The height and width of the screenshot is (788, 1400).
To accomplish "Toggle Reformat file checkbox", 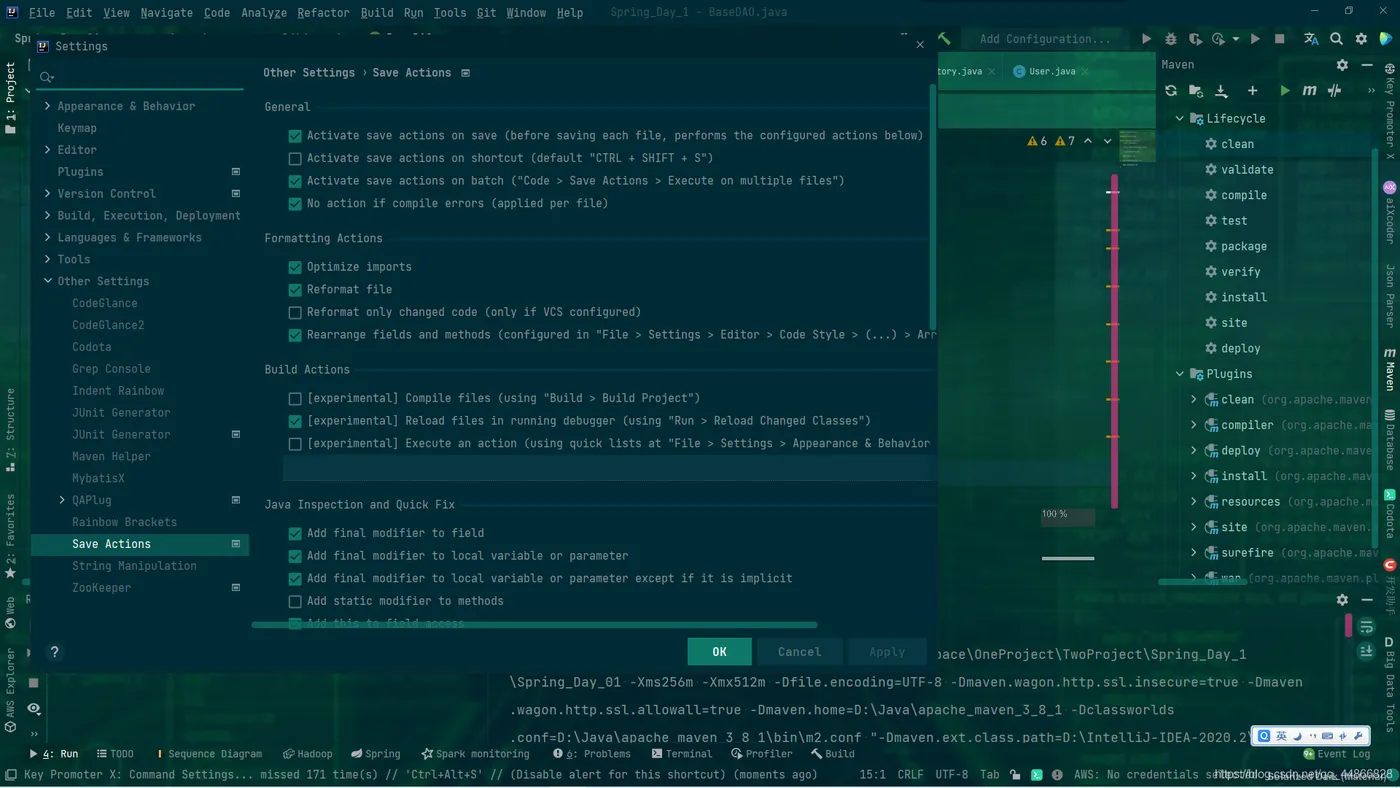I will point(295,290).
